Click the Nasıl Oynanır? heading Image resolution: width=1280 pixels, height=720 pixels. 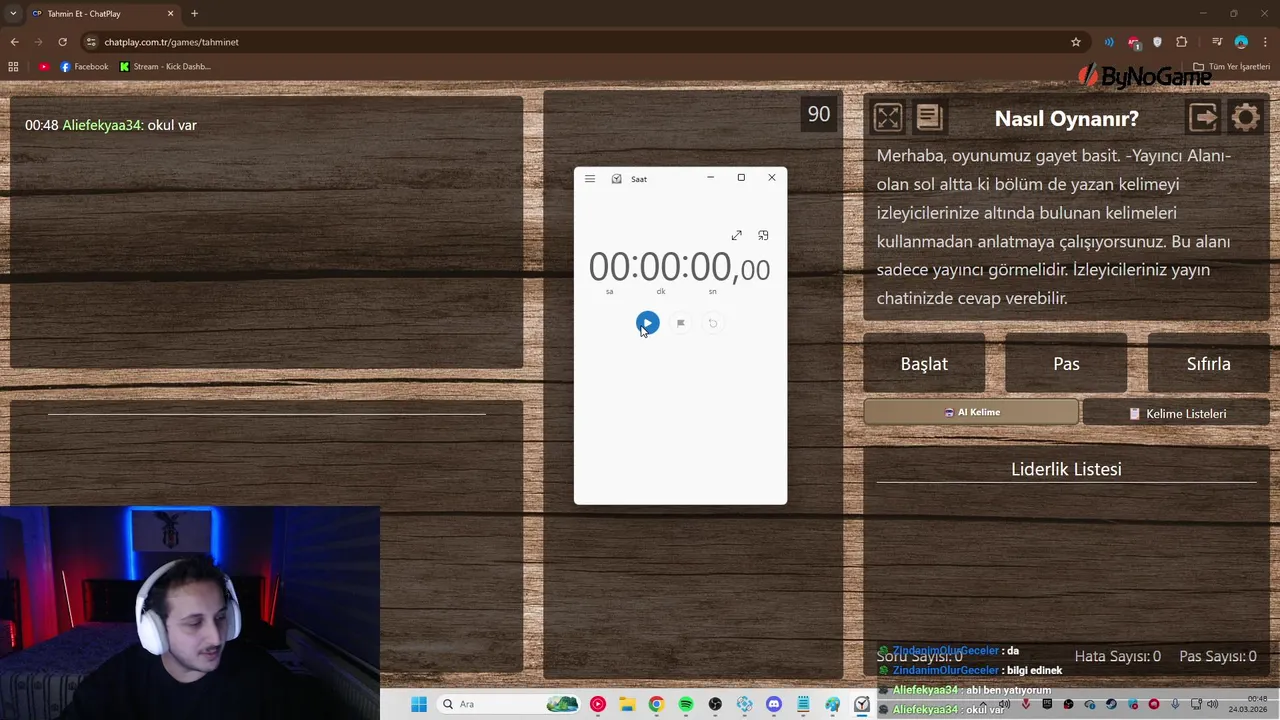(x=1066, y=118)
